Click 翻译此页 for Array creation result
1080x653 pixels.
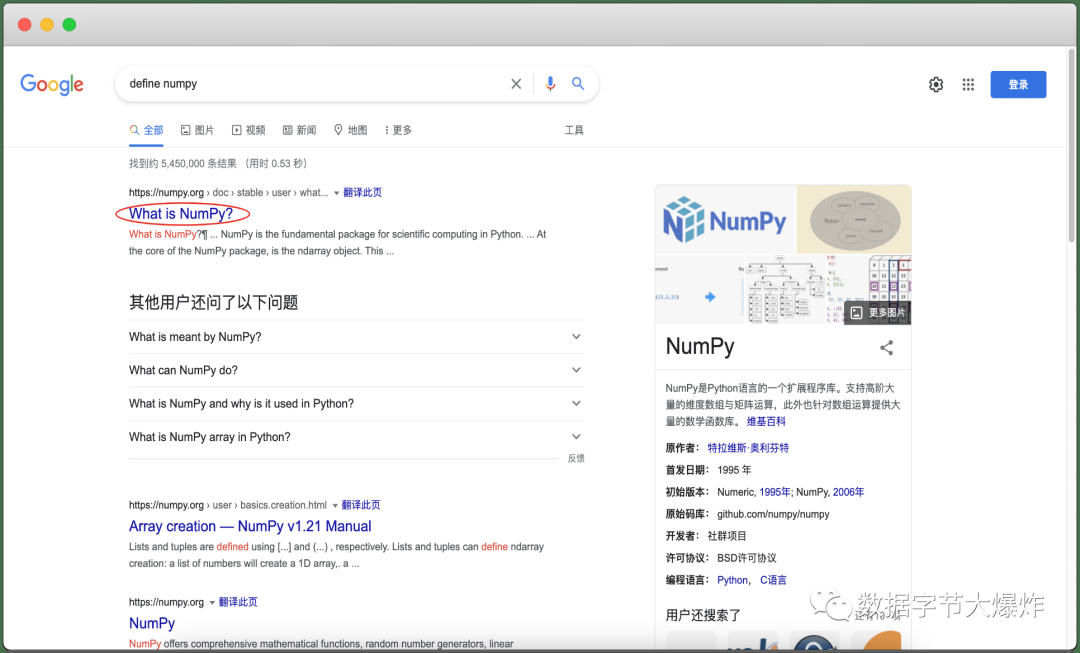point(361,505)
